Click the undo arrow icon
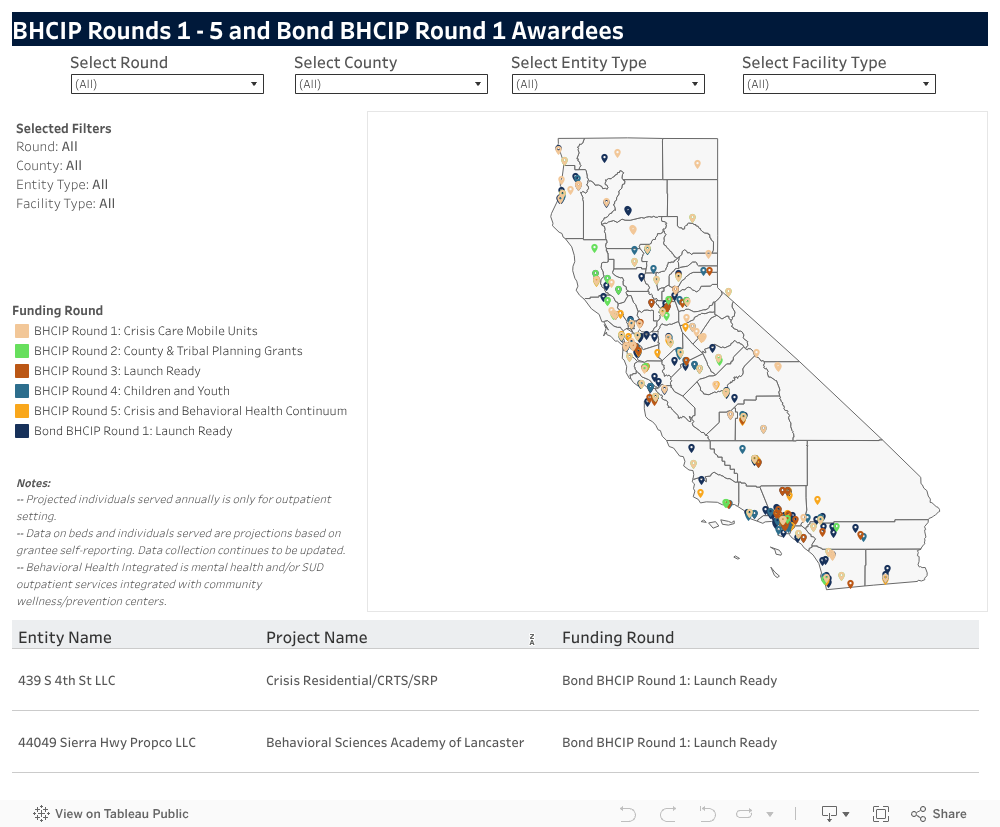 point(628,814)
